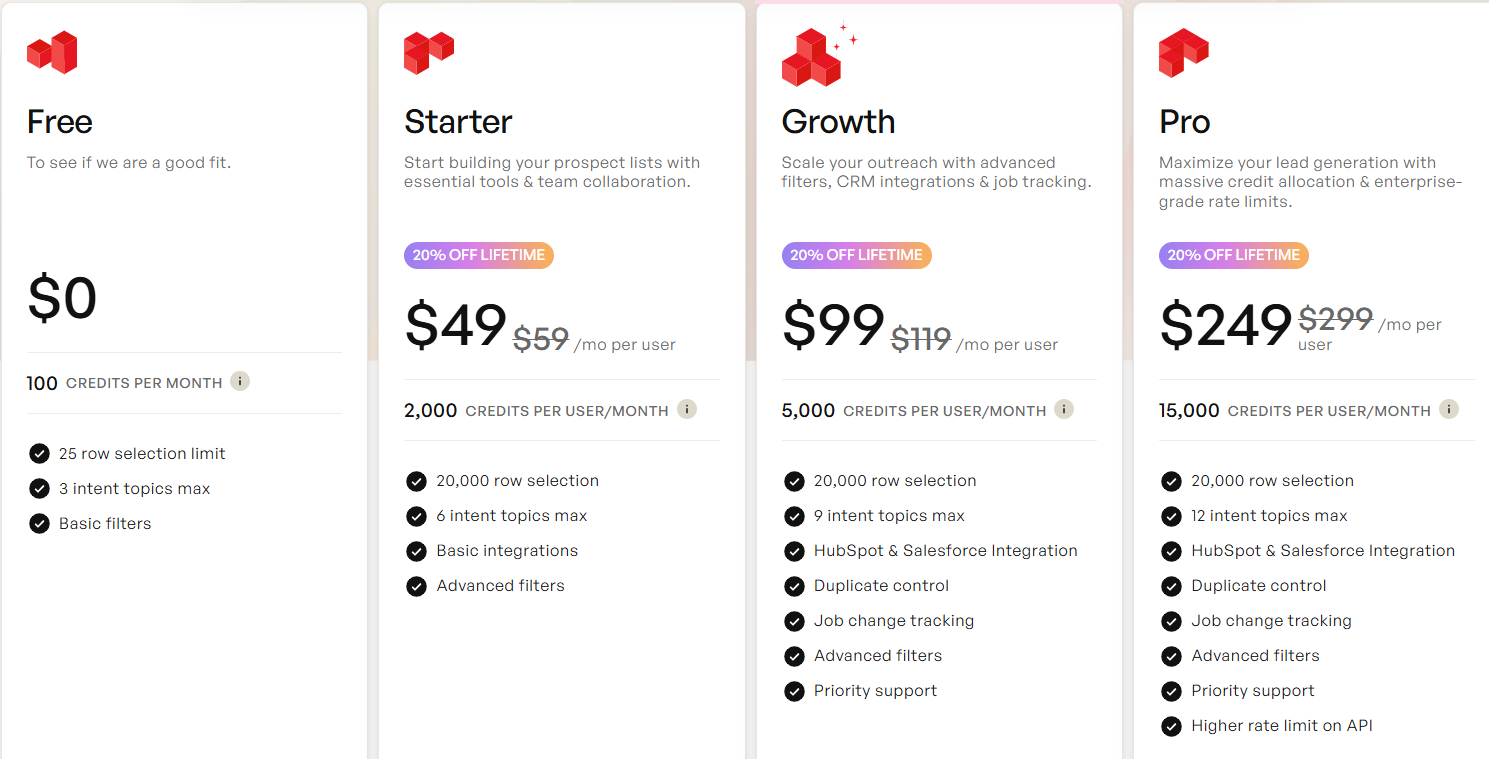Open the credits tooltip icon on the Starter card
Screen dimensions: 1489x759
pos(687,408)
